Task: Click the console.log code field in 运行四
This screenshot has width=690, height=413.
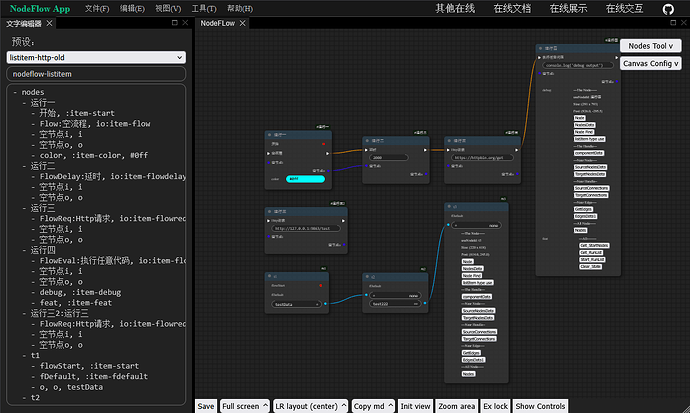Action: click(x=578, y=65)
